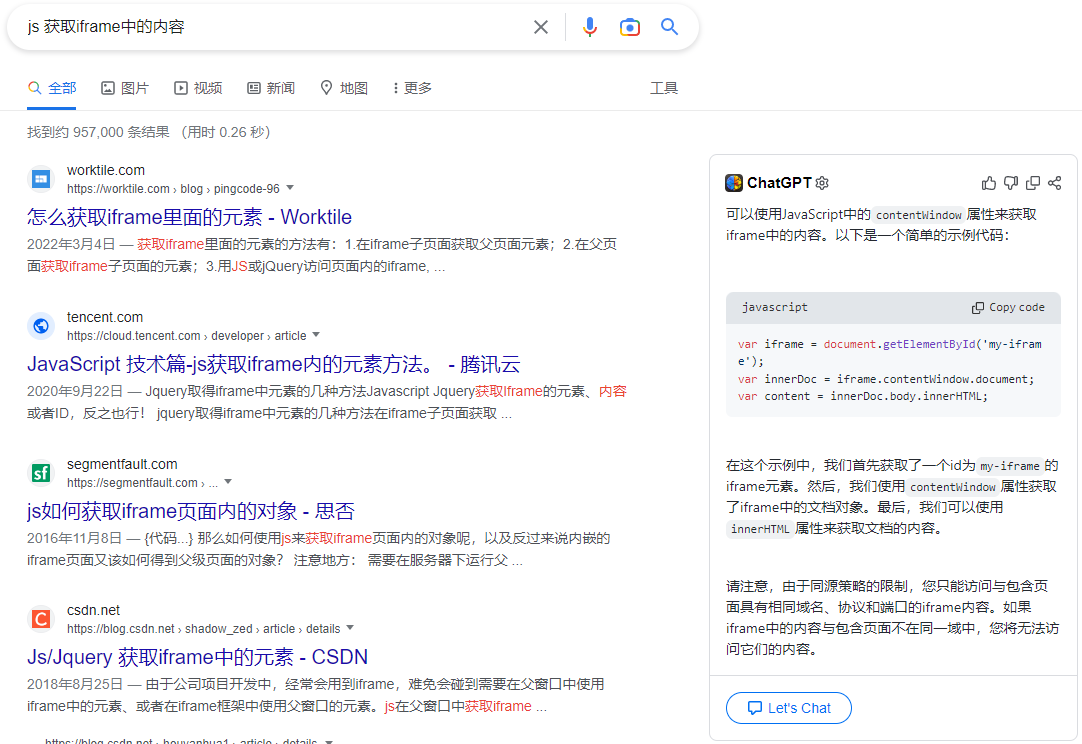Screen dimensions: 1082x744
Task: Open the 更多 menu
Action: pyautogui.click(x=412, y=88)
